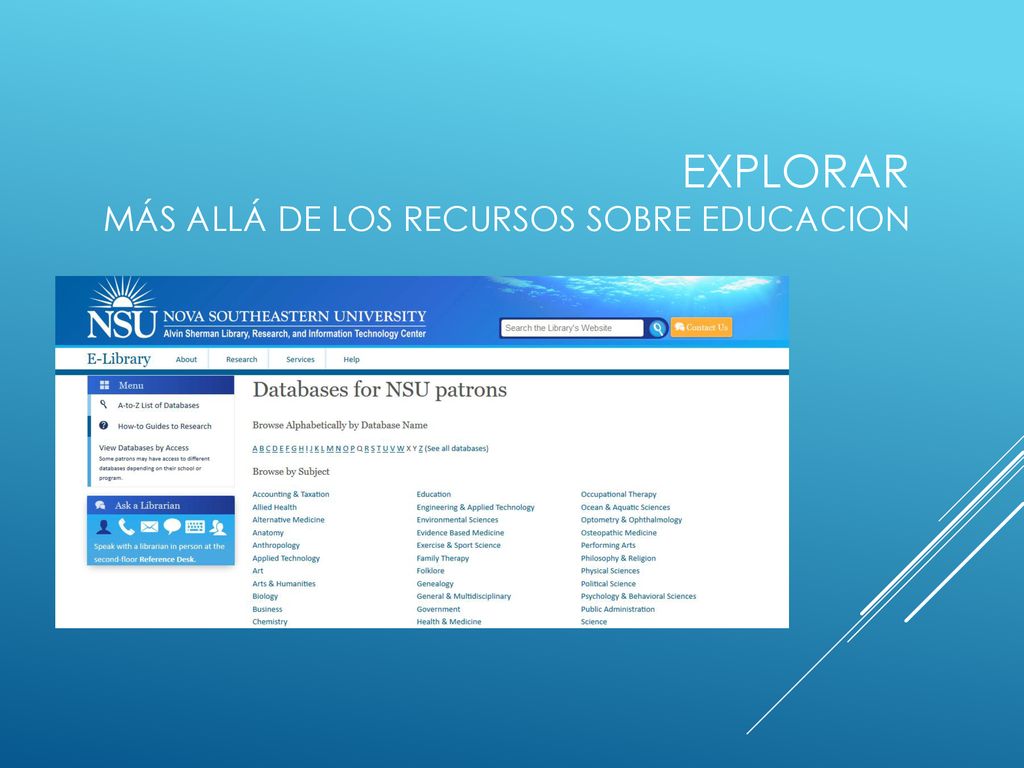Open the Help menu
This screenshot has height=768, width=1024.
351,359
